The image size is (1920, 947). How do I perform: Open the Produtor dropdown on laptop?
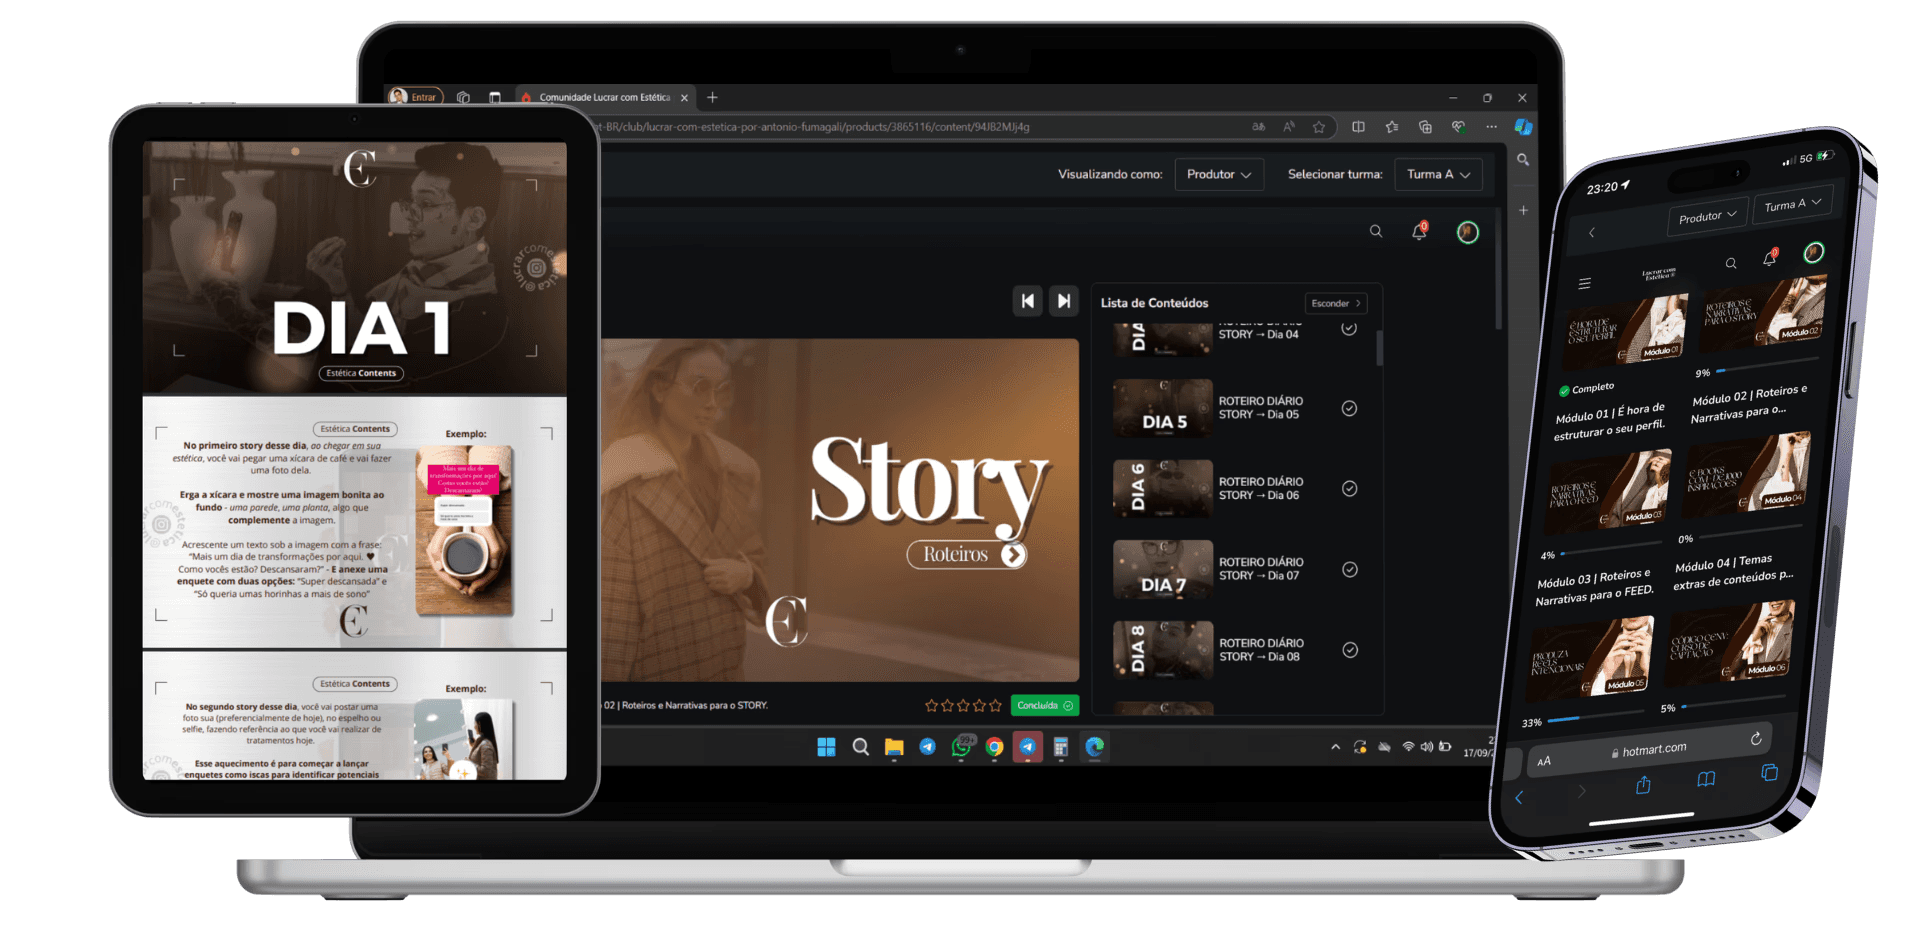click(1218, 174)
